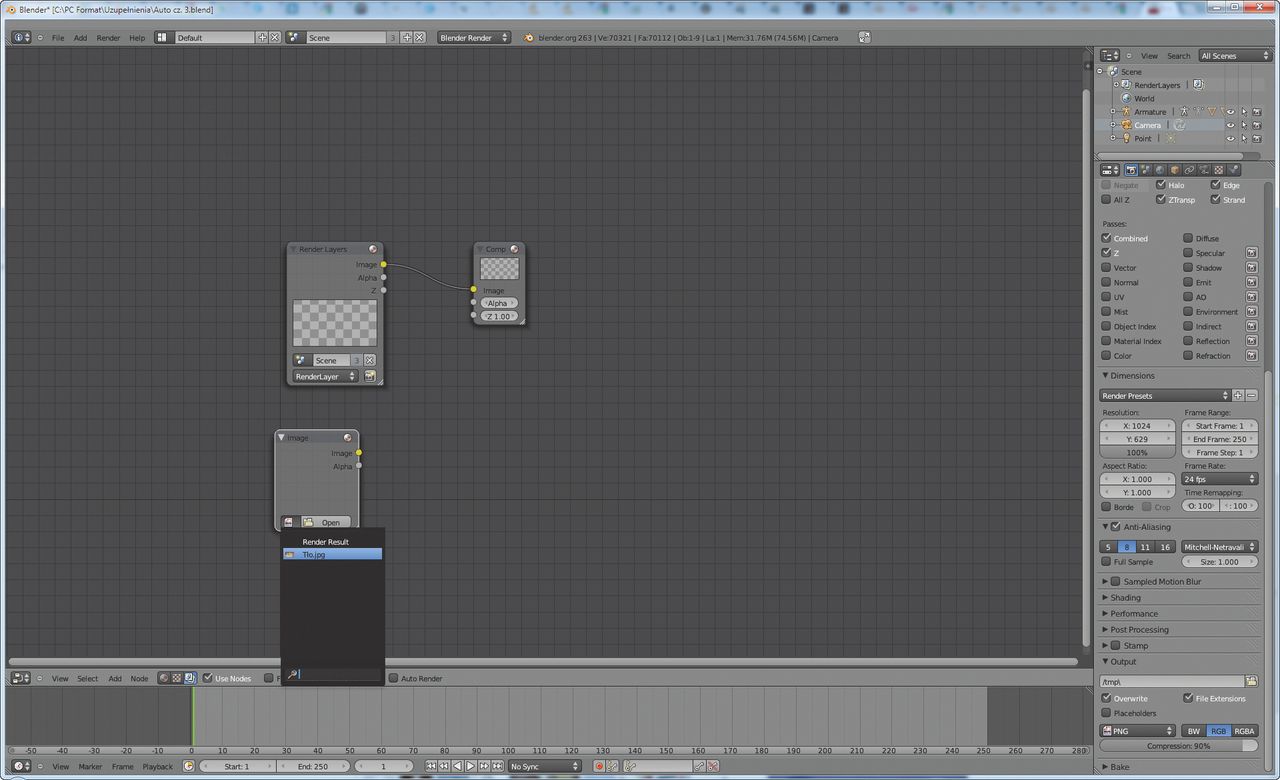
Task: Remove render preset with minus icon
Action: [1251, 396]
